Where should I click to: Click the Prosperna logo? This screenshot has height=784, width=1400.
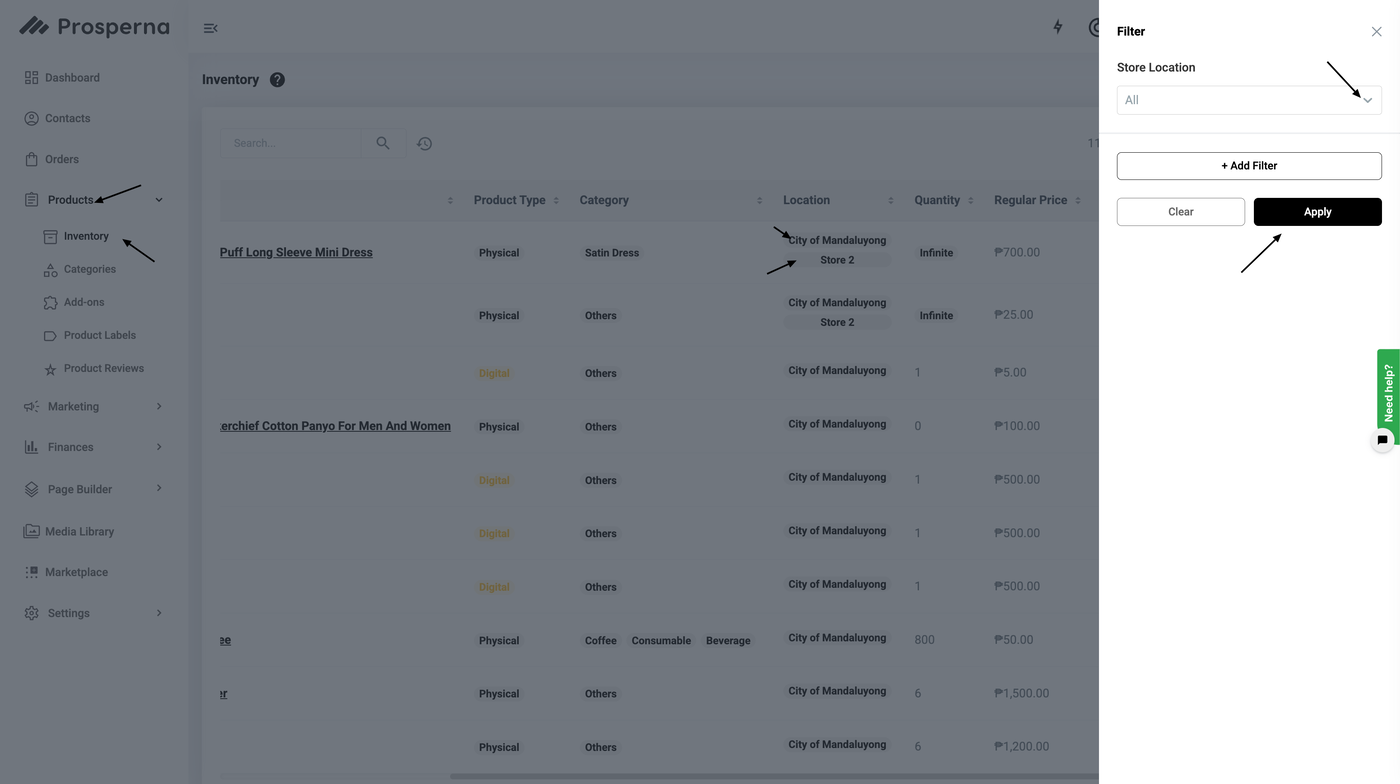coord(95,27)
